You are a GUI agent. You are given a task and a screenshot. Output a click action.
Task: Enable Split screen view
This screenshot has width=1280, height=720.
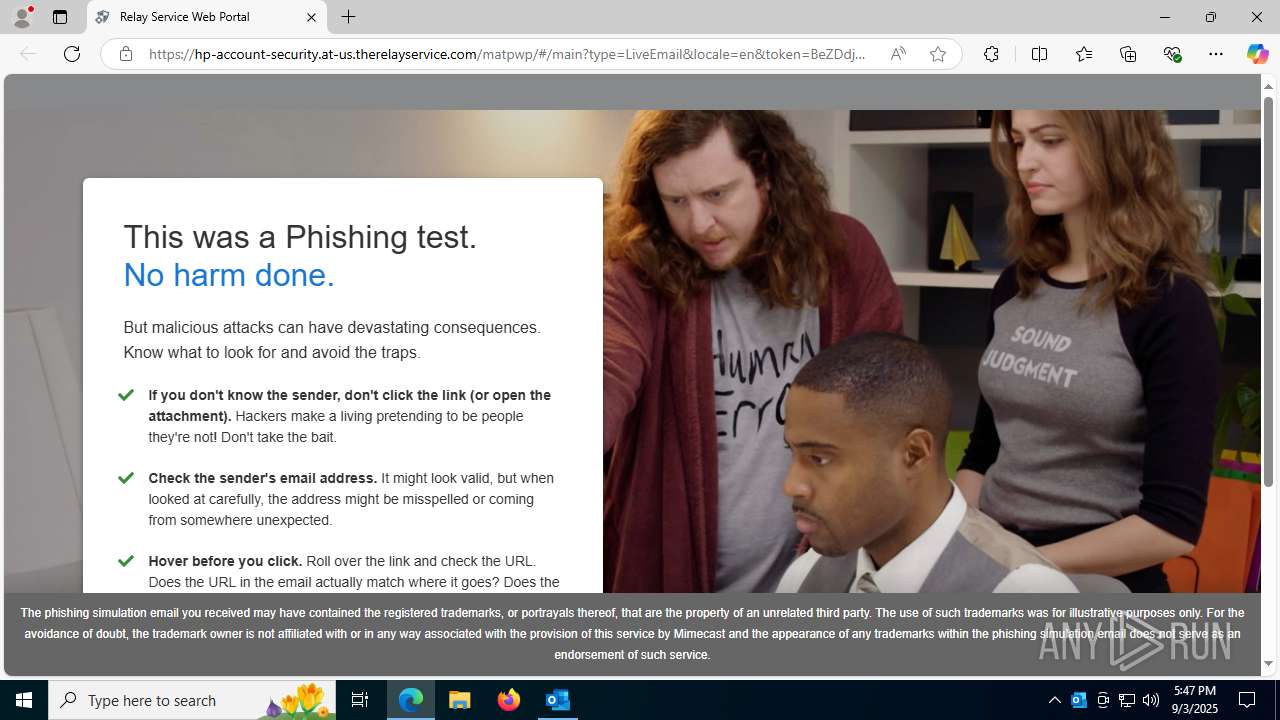(1039, 54)
